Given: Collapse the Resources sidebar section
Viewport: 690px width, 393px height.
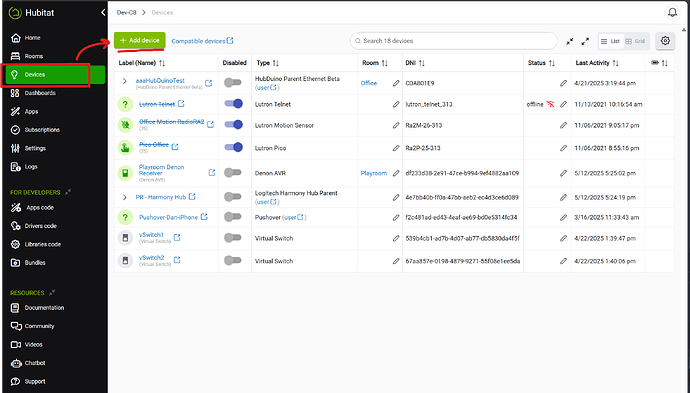Looking at the screenshot, I should coord(52,292).
